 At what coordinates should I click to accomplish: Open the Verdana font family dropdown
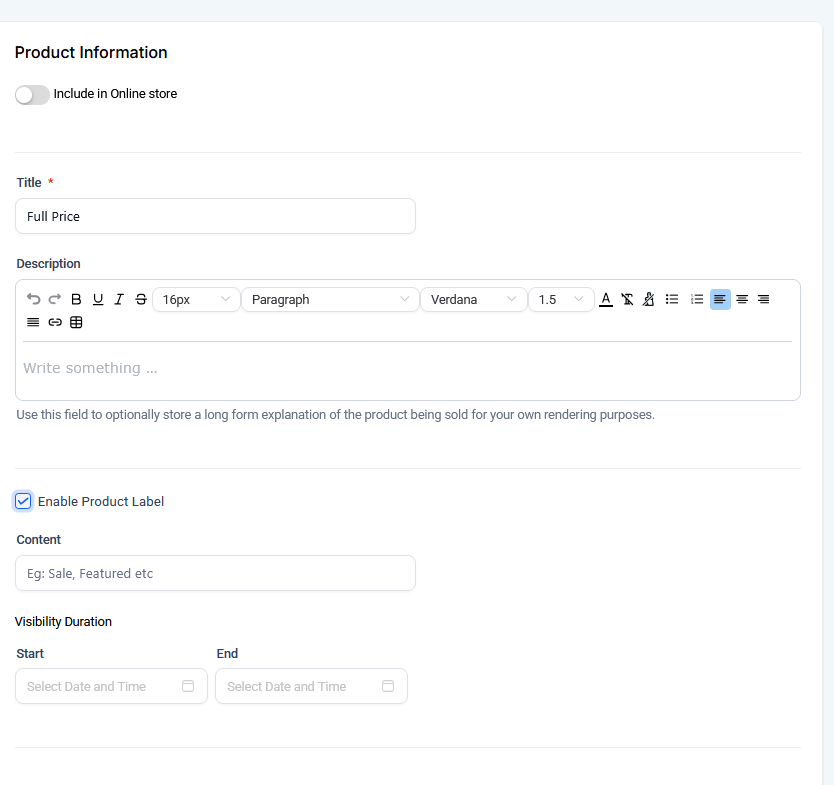pos(473,299)
